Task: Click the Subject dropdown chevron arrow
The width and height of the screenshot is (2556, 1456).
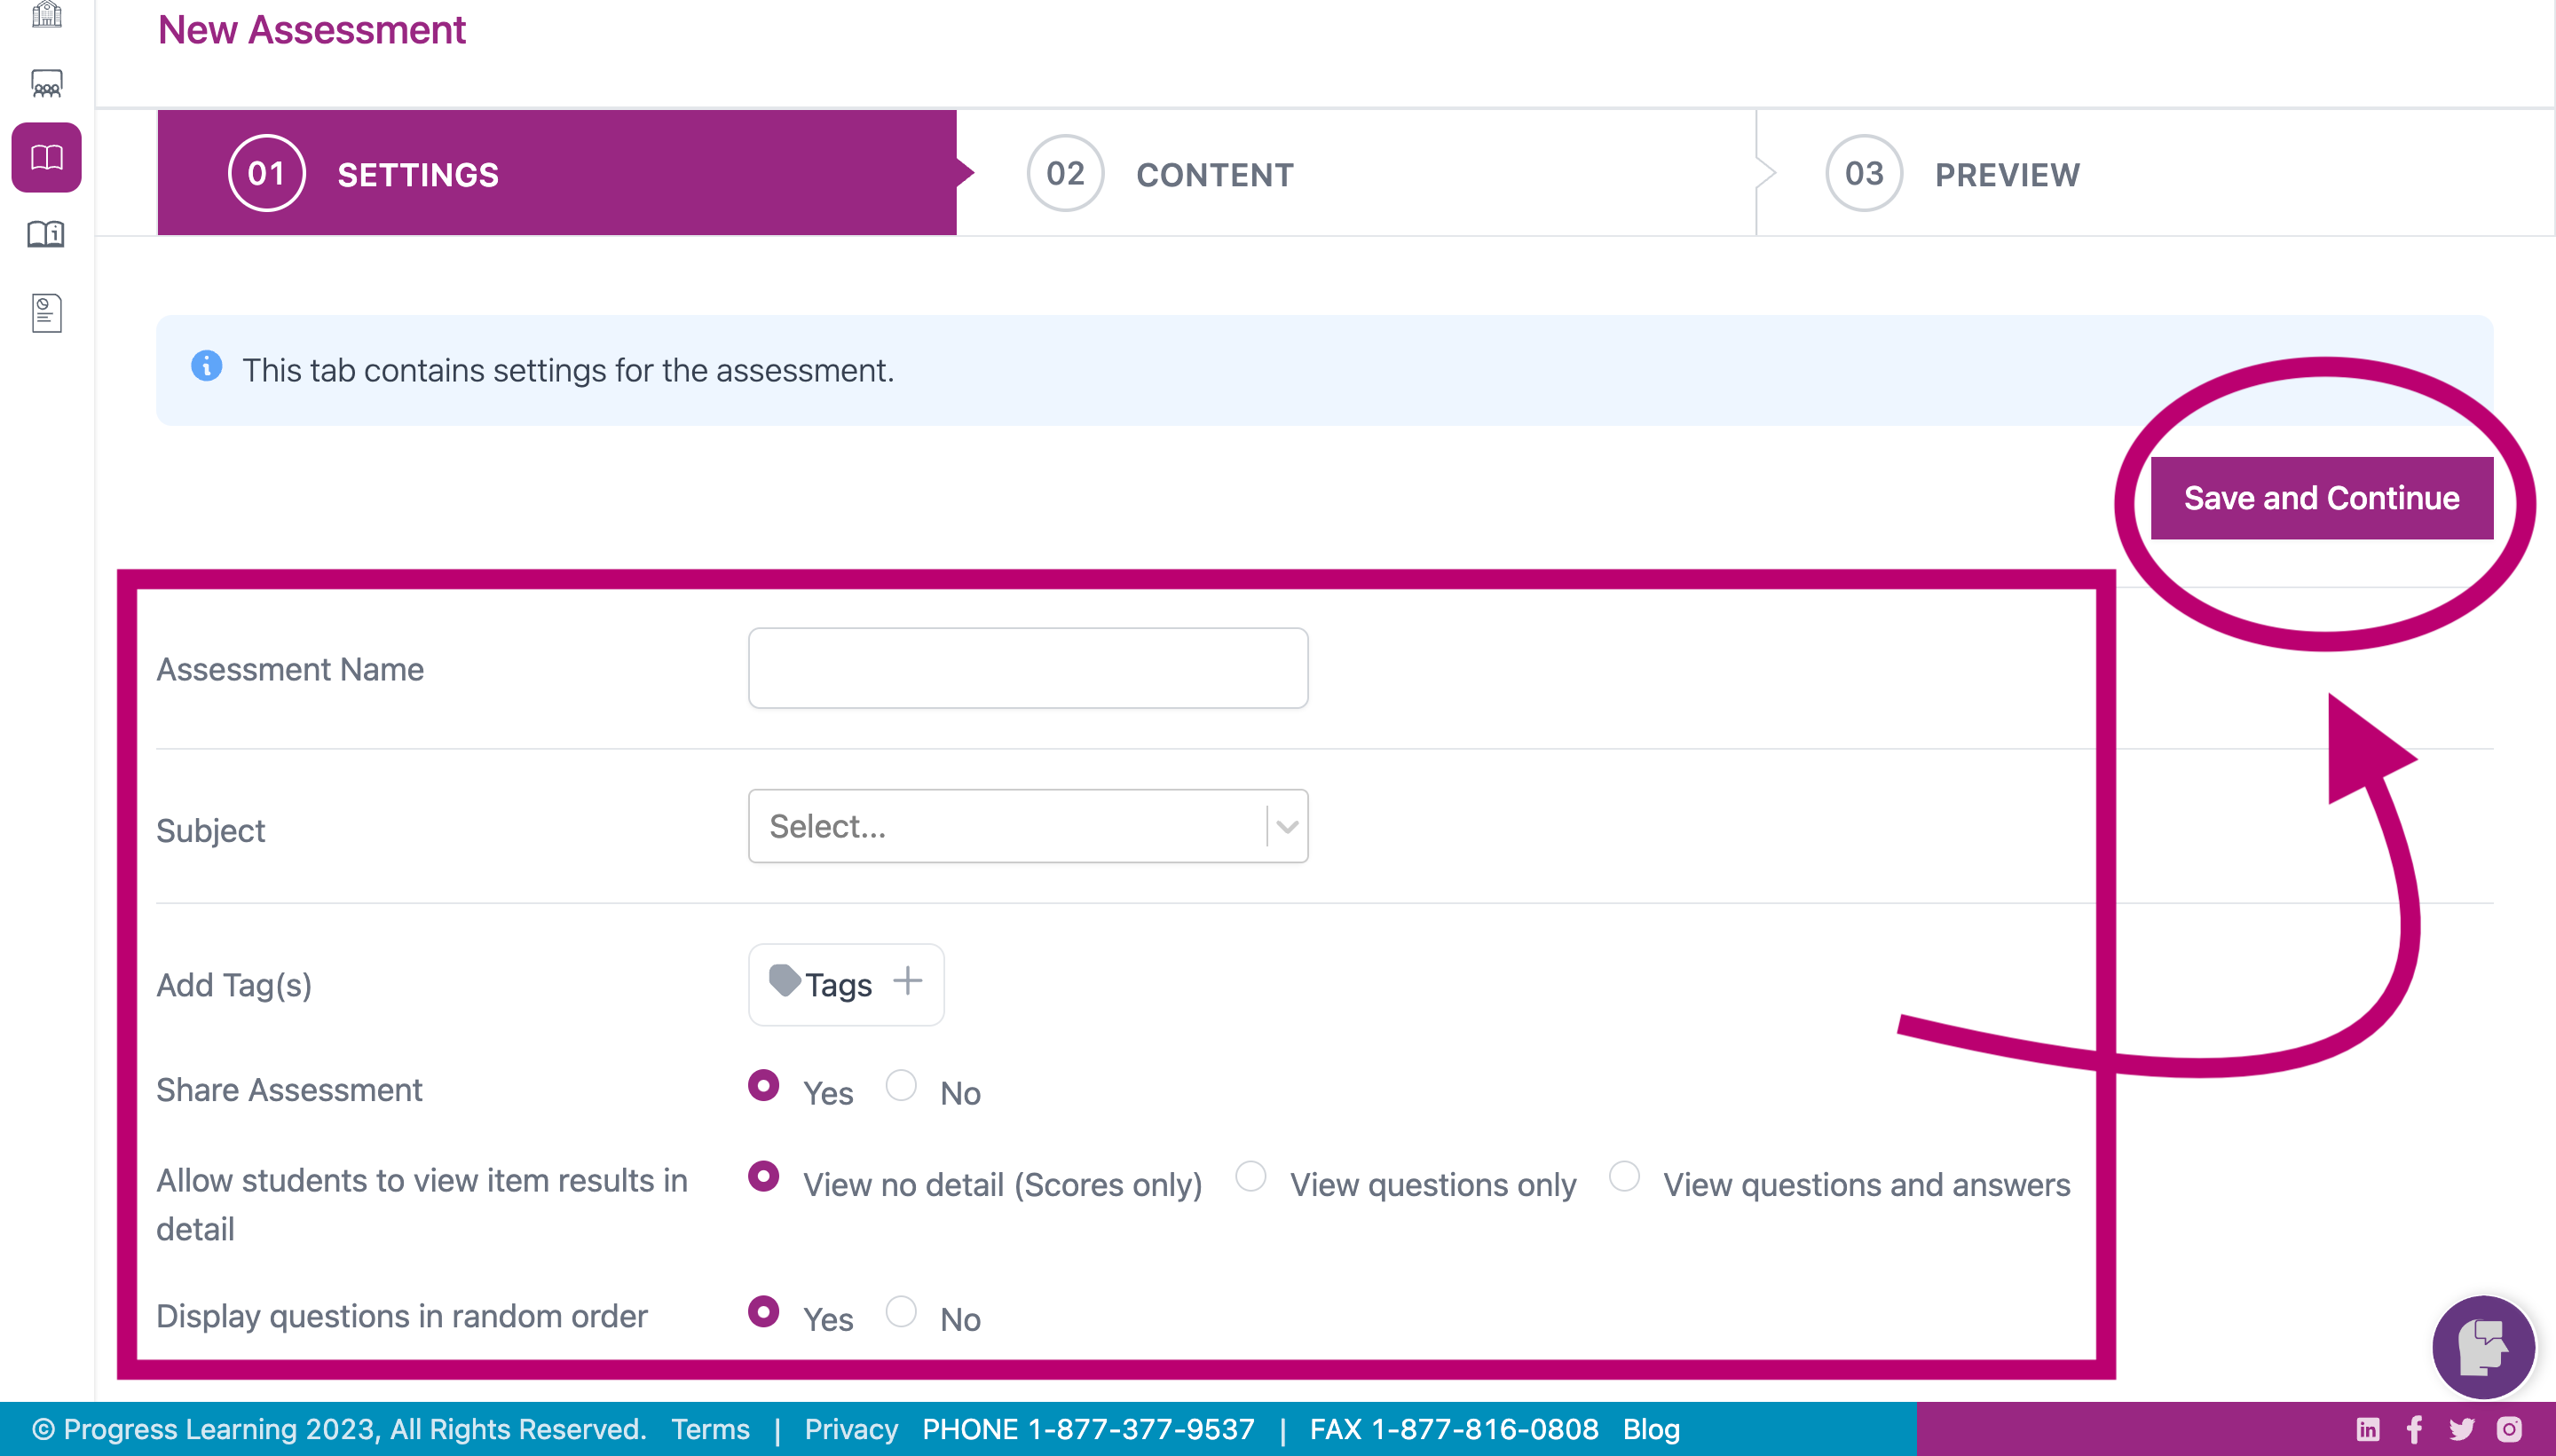Action: [x=1287, y=827]
